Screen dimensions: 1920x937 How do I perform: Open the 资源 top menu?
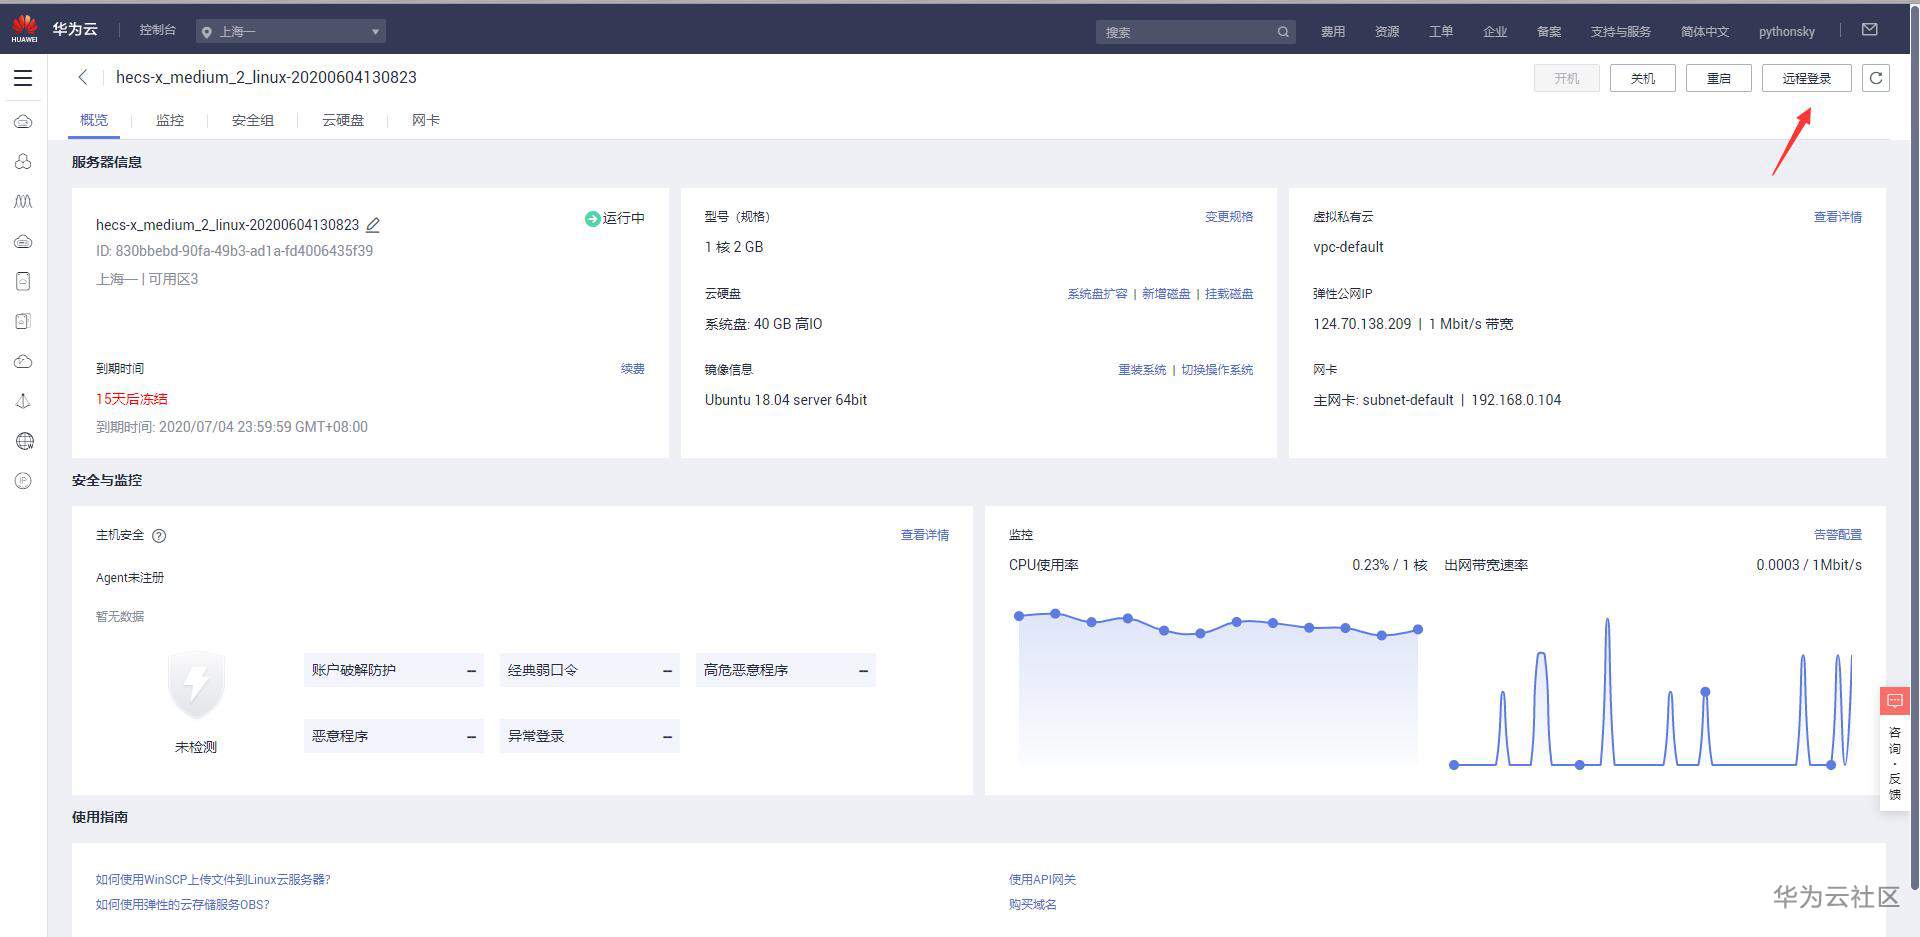[x=1387, y=32]
